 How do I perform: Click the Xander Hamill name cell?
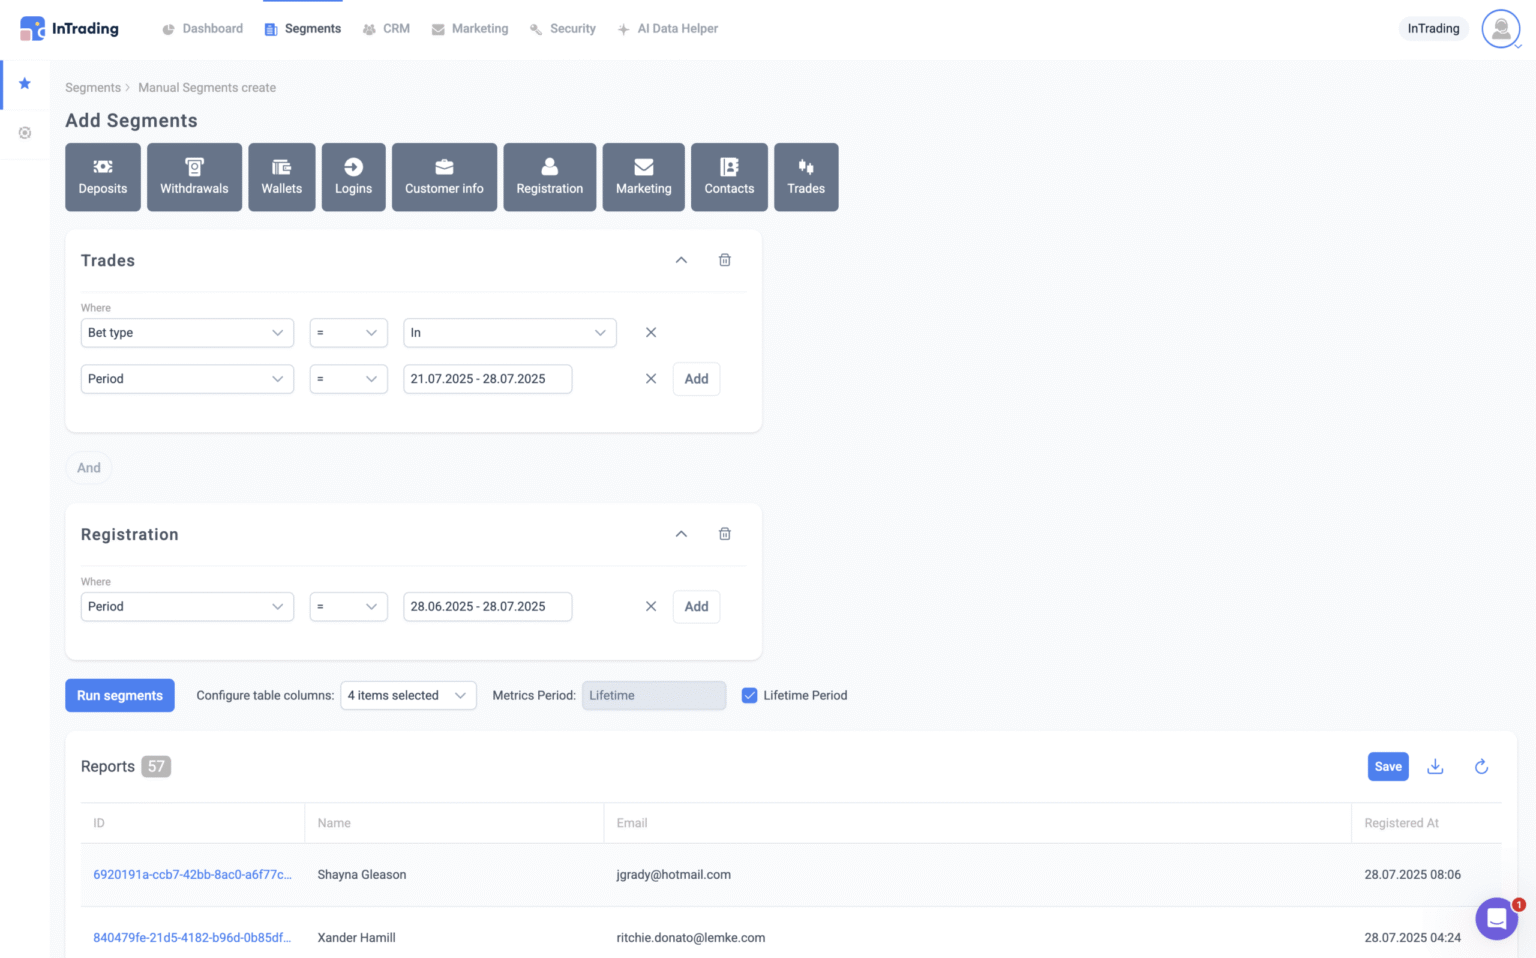tap(356, 938)
